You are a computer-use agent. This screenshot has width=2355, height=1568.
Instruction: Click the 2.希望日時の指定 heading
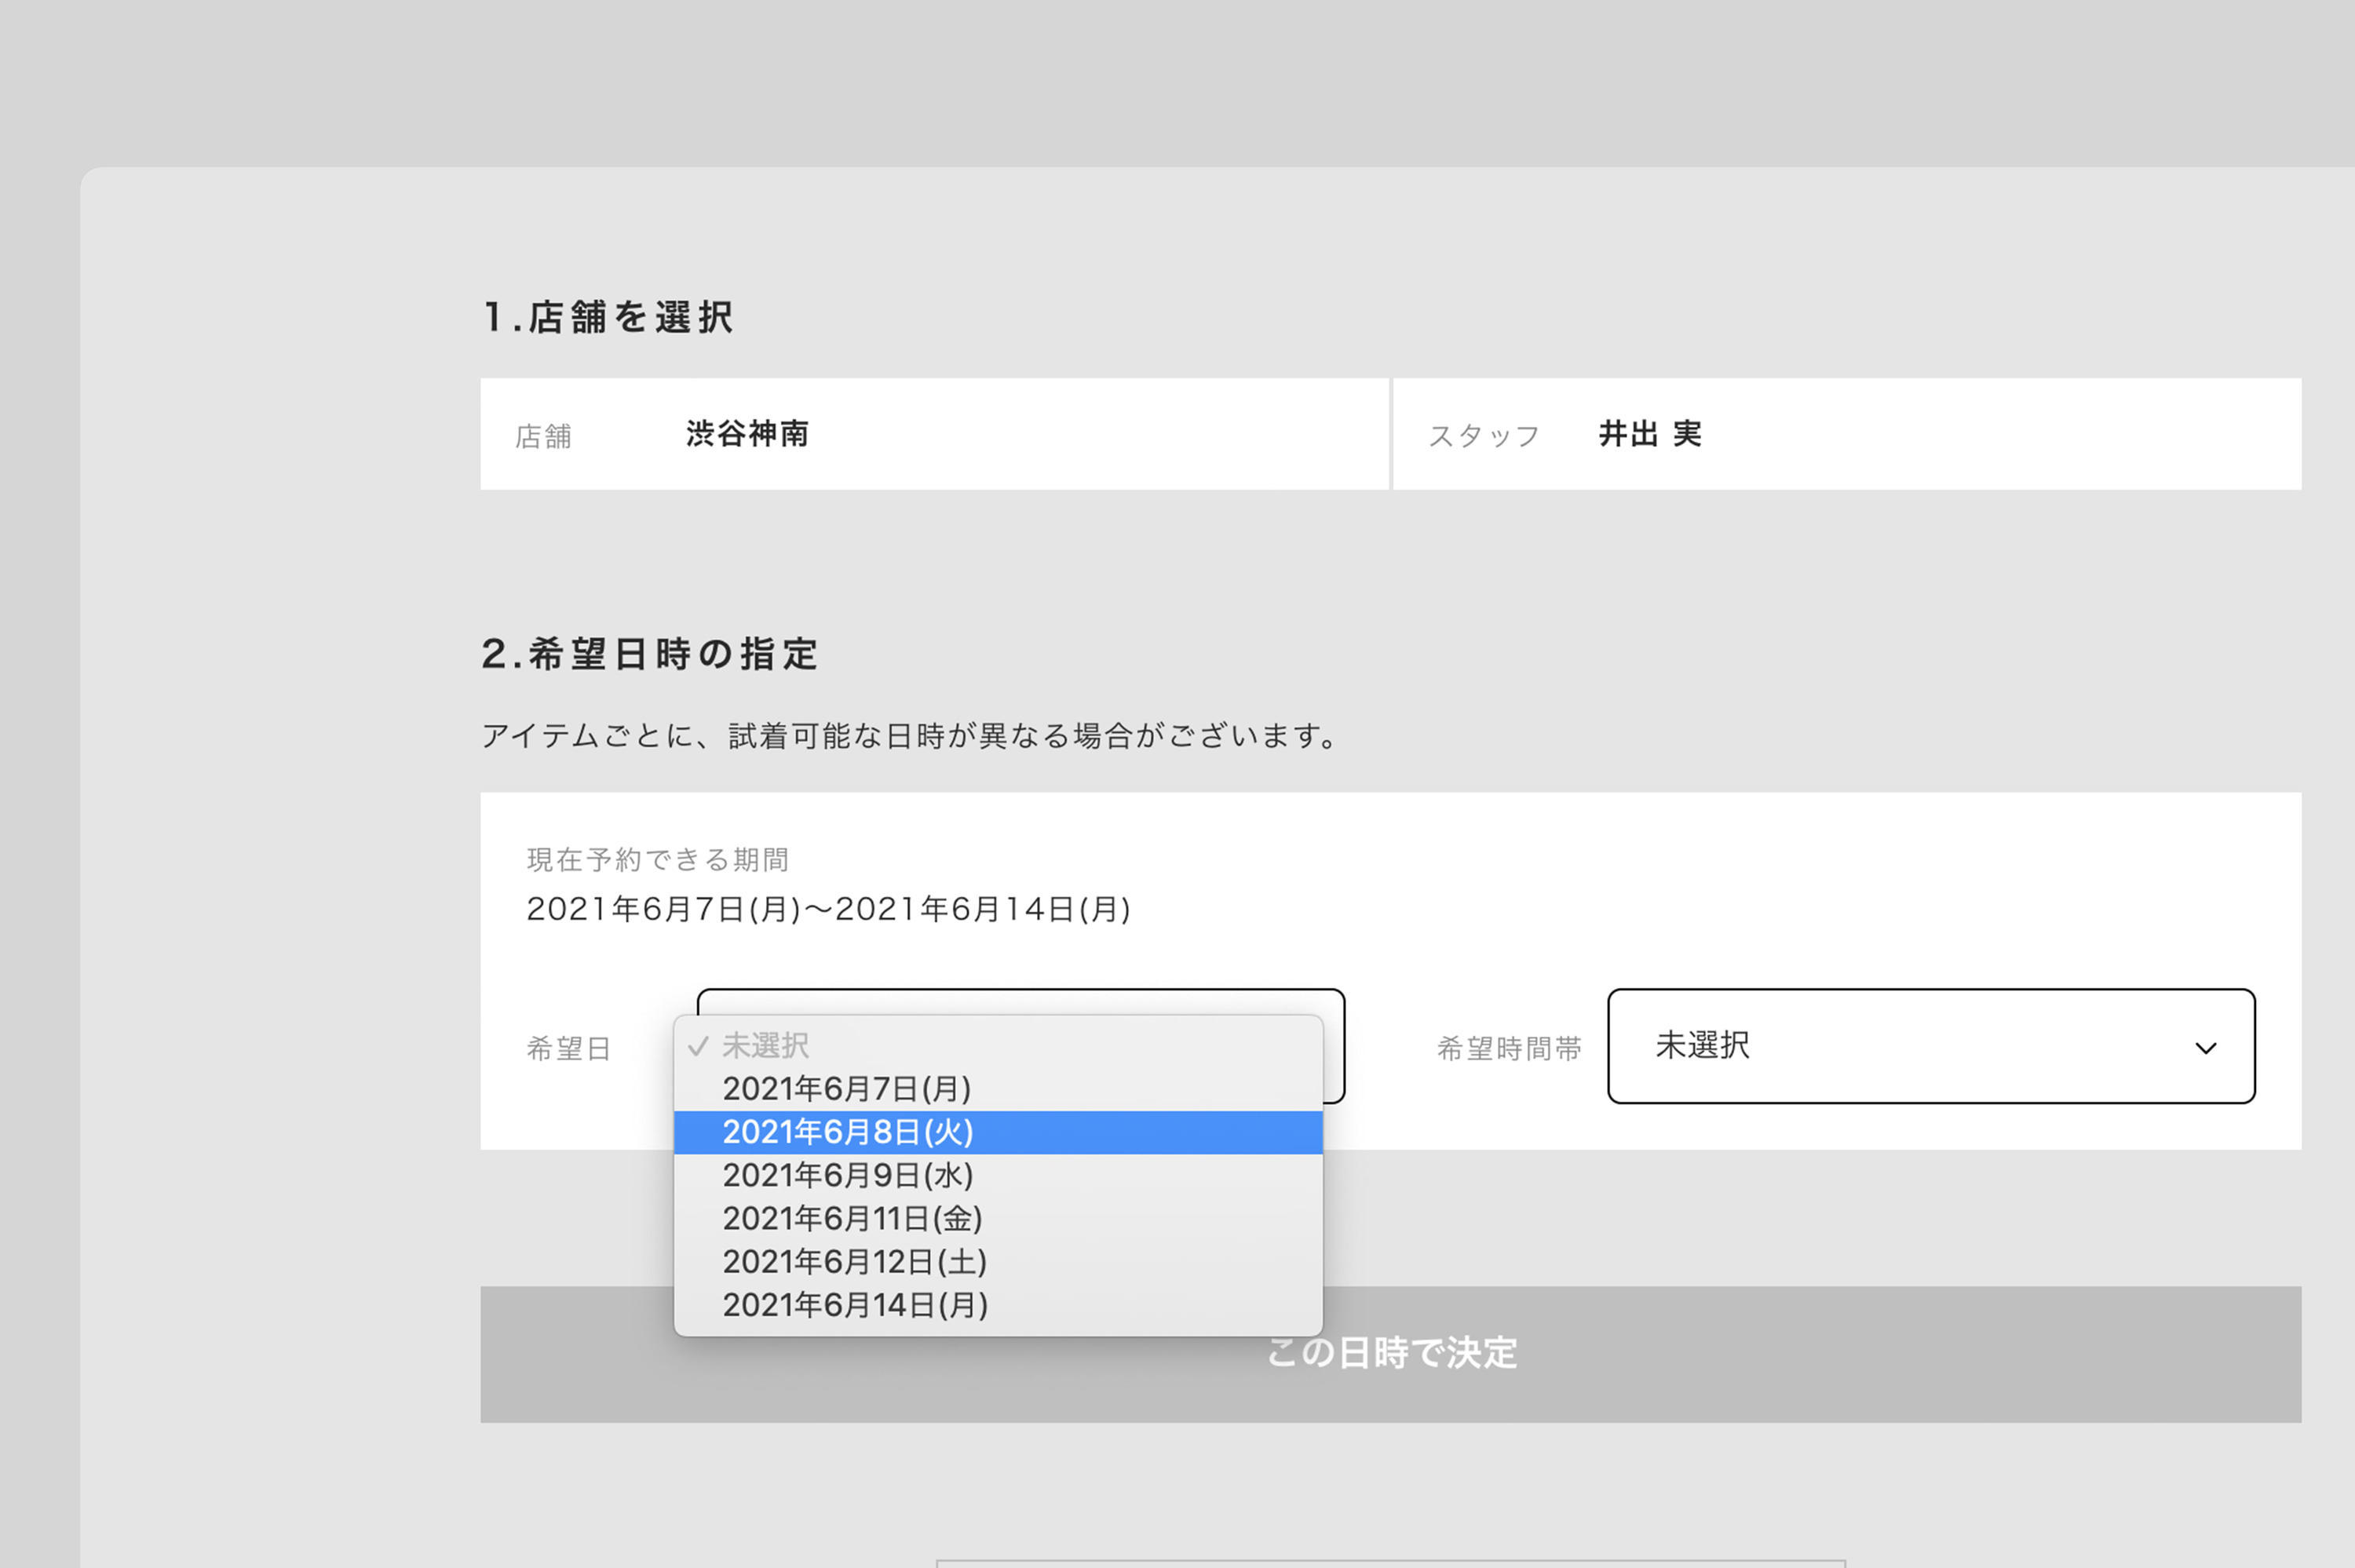coord(650,654)
